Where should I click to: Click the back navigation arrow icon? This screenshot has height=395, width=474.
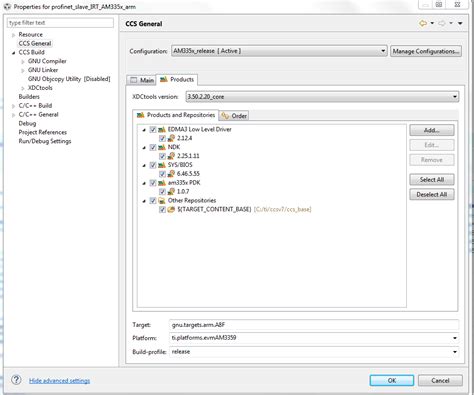pos(423,23)
